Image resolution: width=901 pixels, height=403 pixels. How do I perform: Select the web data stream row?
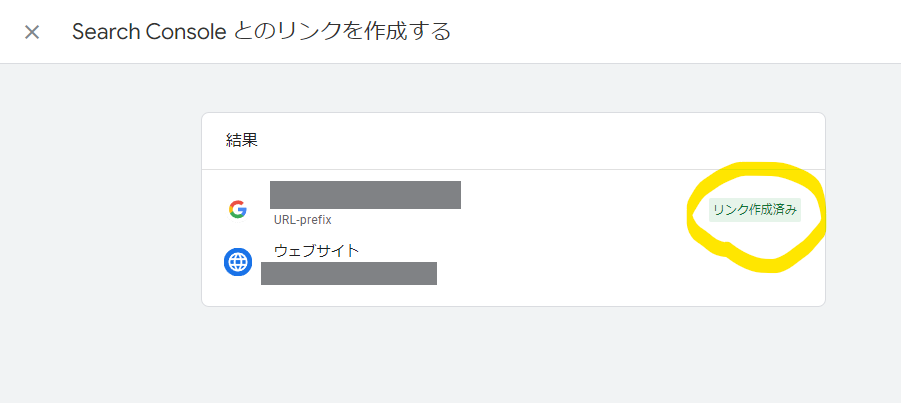(x=513, y=264)
